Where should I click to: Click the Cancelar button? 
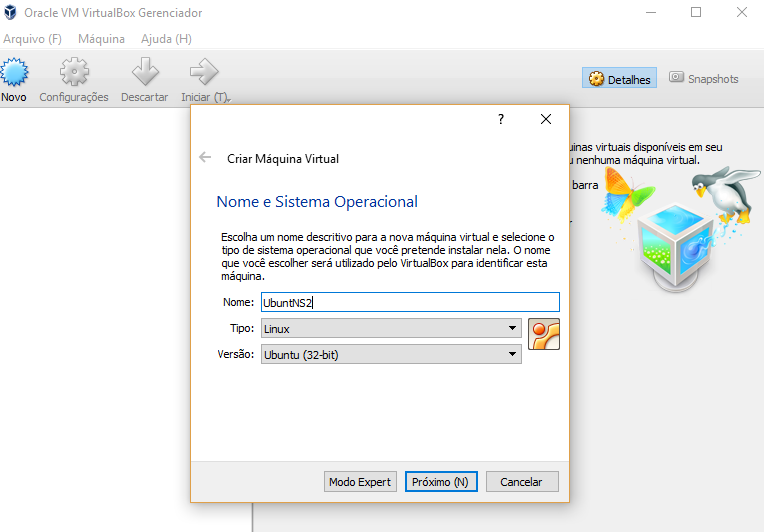[522, 482]
